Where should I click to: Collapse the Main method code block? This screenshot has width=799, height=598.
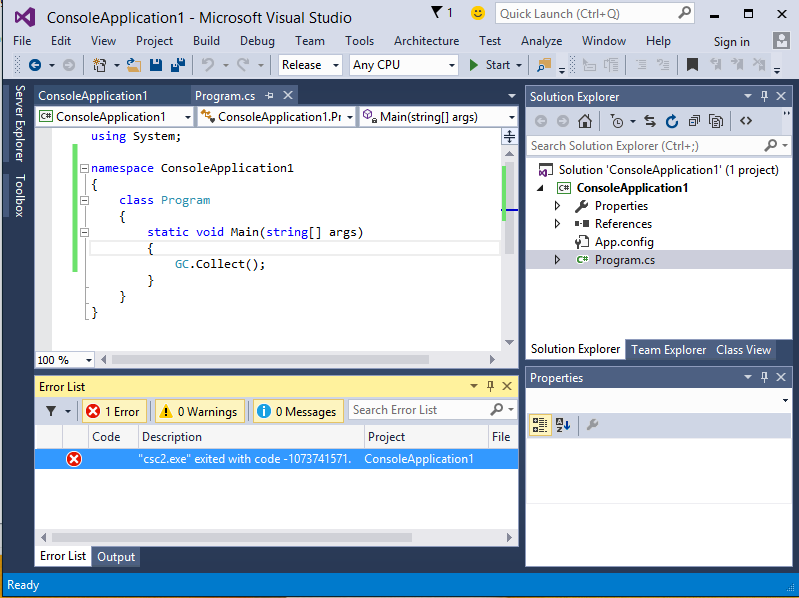click(x=84, y=232)
